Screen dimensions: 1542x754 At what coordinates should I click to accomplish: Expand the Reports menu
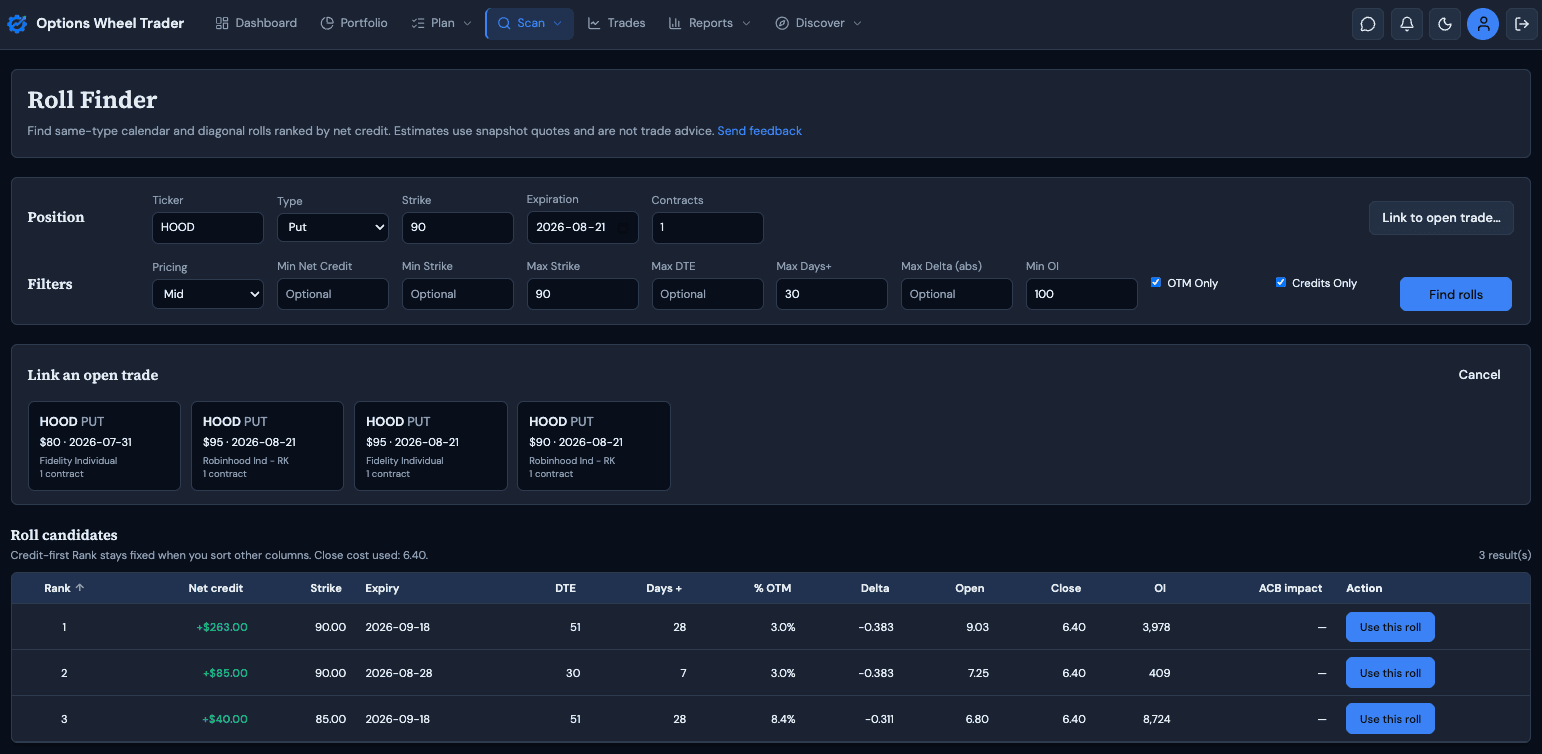click(x=709, y=23)
